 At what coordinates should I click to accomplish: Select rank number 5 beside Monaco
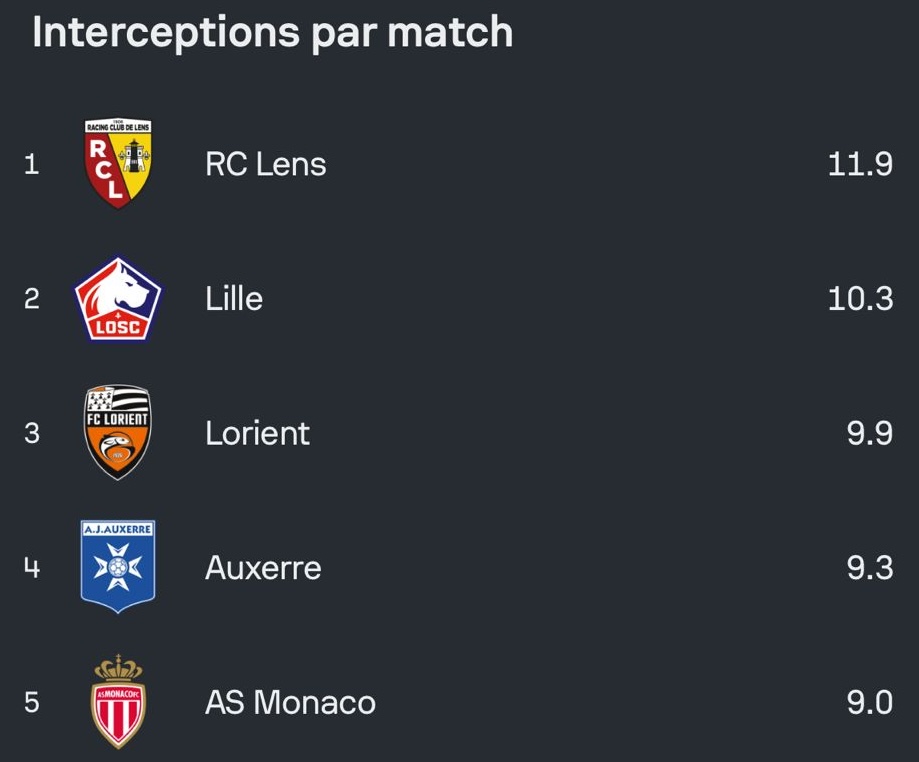point(32,702)
